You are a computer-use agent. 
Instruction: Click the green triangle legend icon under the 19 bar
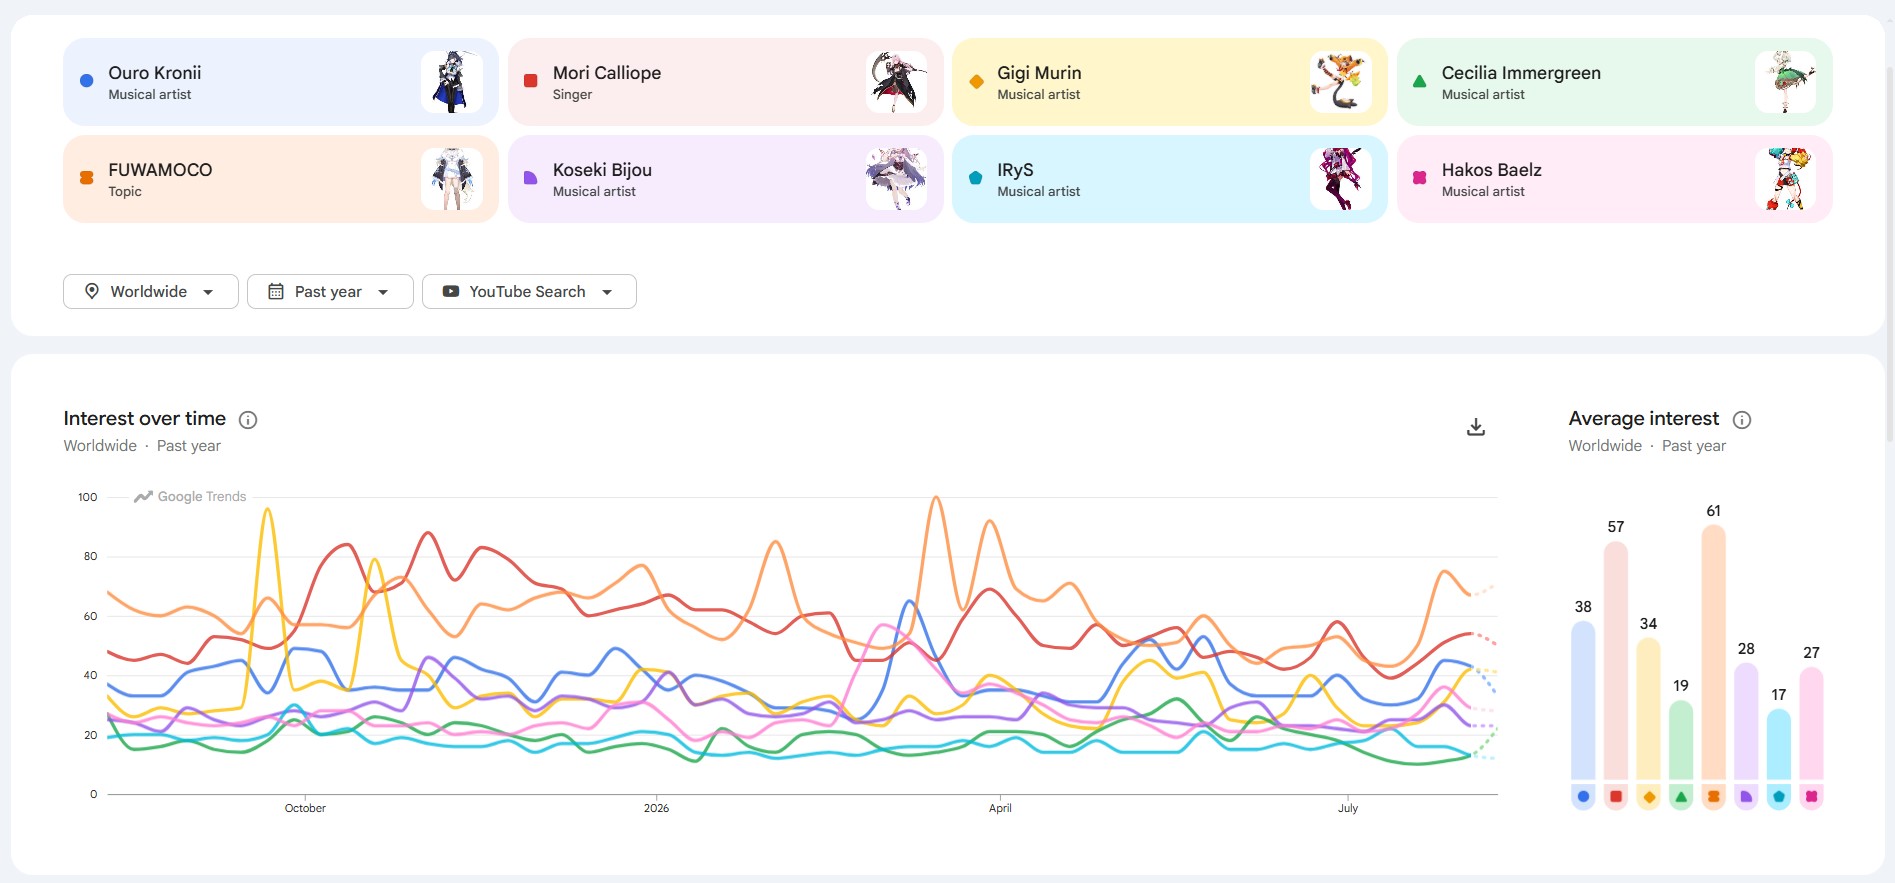1681,797
